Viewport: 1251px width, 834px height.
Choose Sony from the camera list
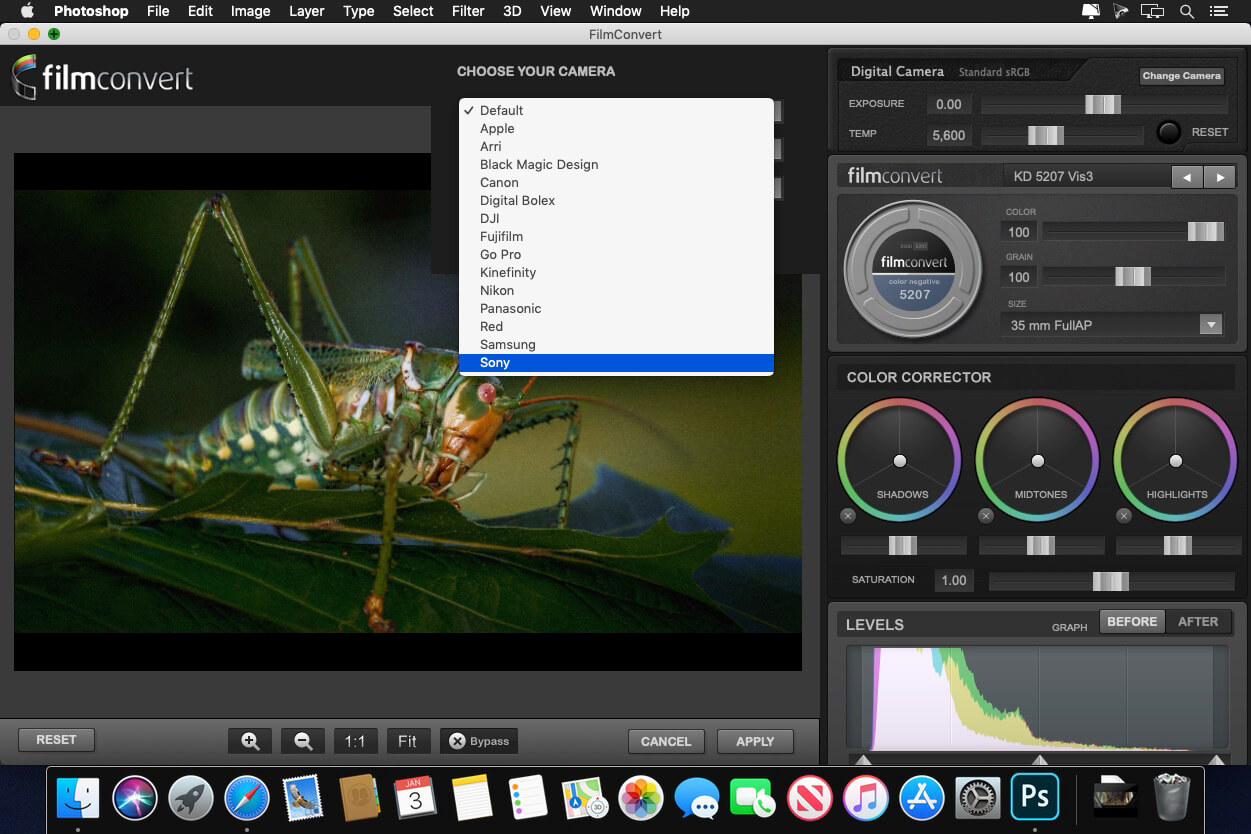tap(616, 362)
